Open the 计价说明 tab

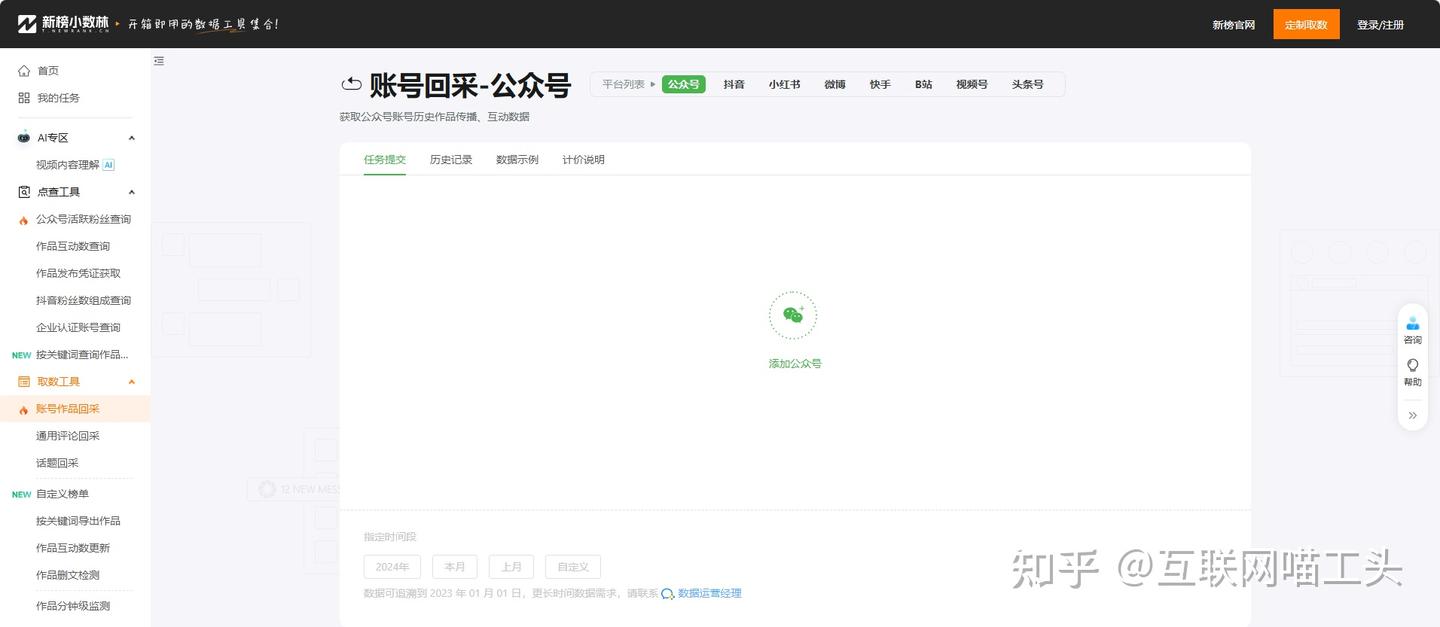583,160
